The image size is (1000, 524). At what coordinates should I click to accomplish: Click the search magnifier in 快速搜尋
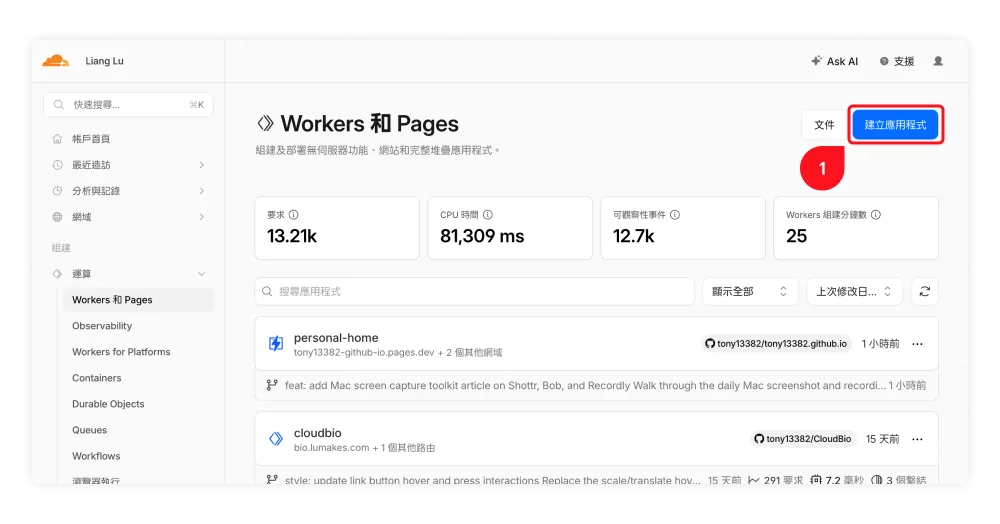(x=59, y=105)
